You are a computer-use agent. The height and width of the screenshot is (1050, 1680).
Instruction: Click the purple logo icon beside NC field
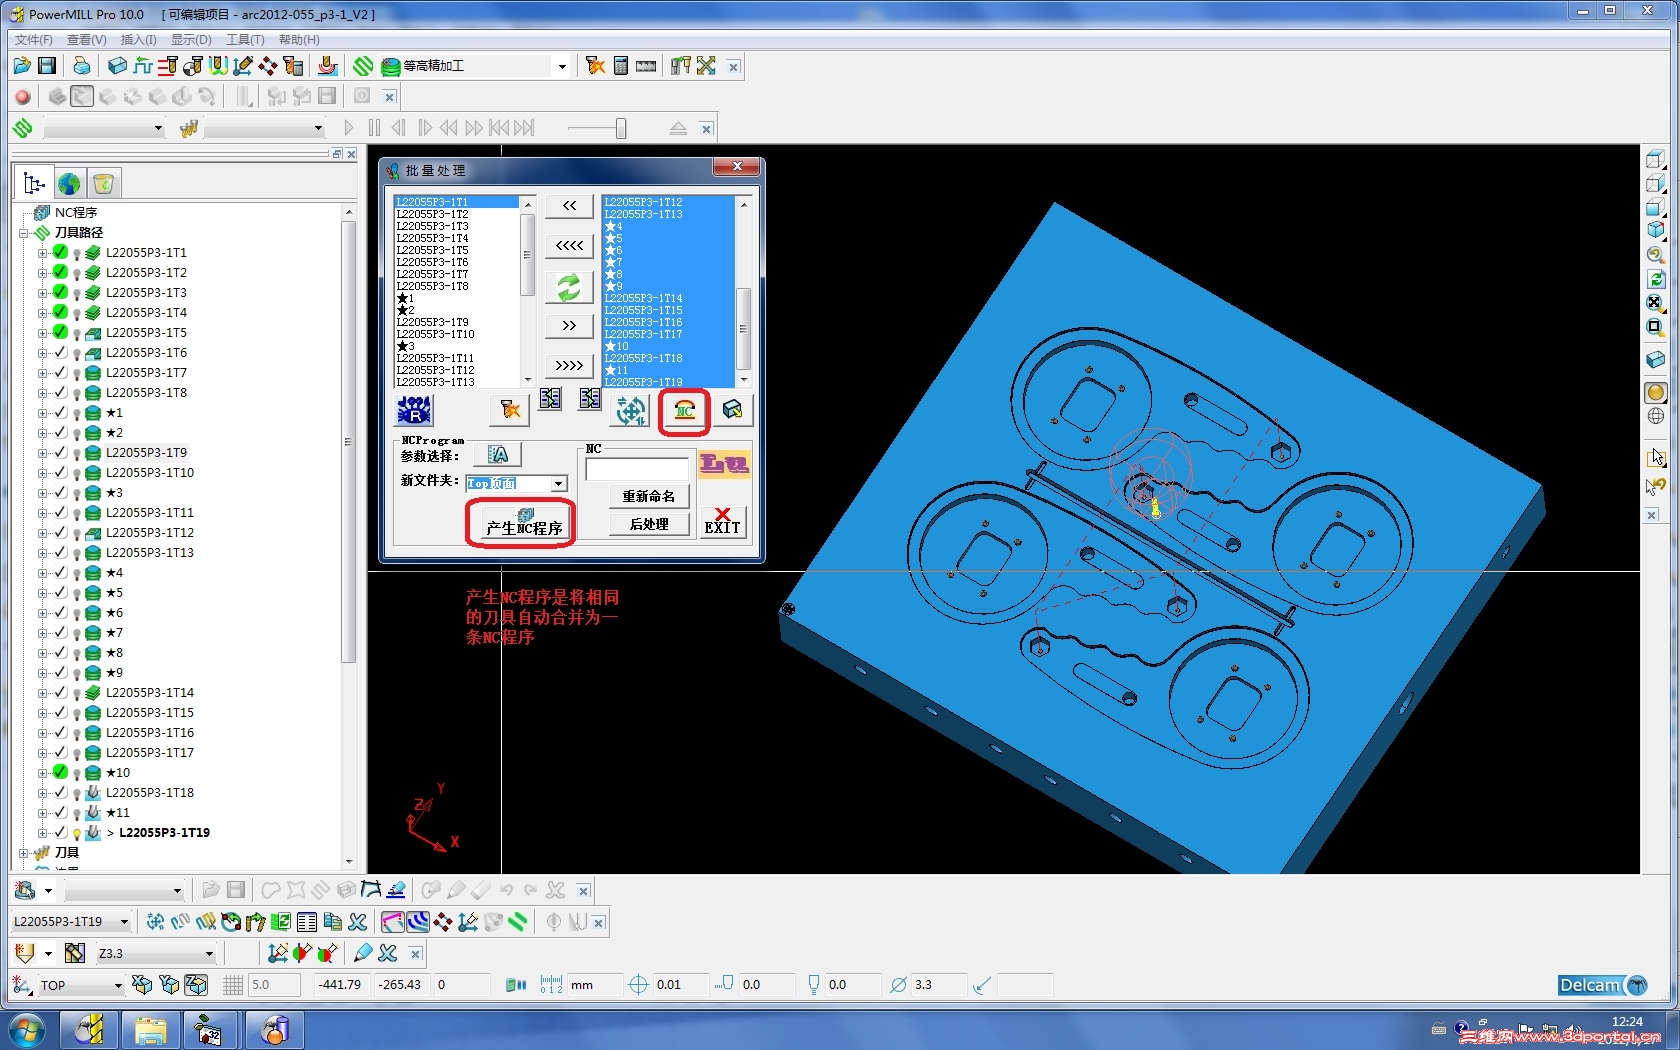(724, 464)
